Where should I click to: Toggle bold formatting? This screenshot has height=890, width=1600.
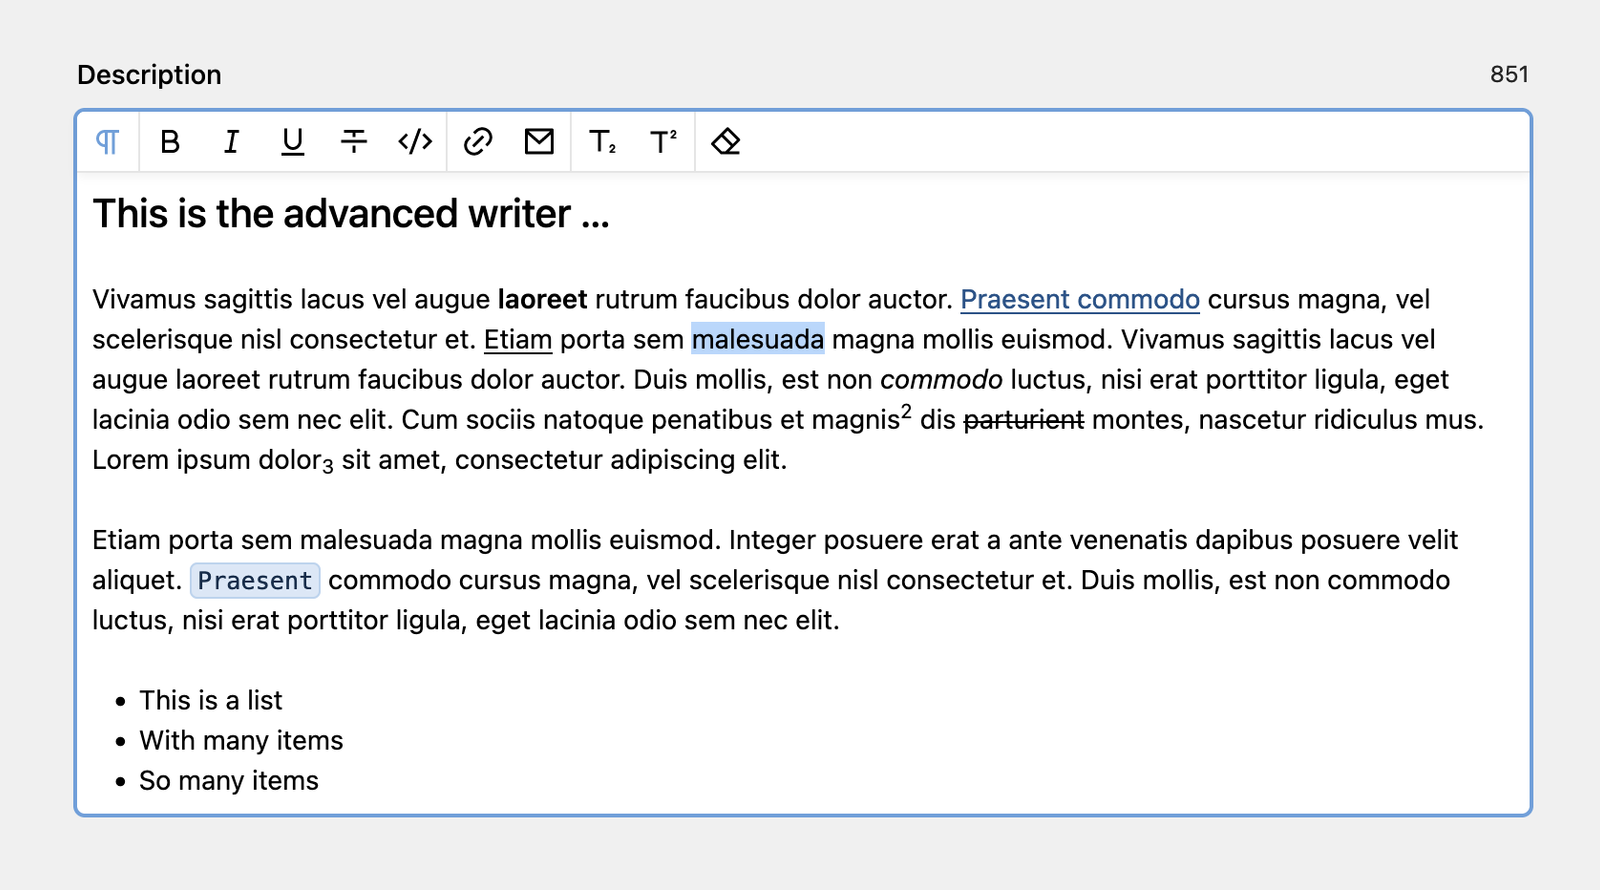tap(170, 142)
